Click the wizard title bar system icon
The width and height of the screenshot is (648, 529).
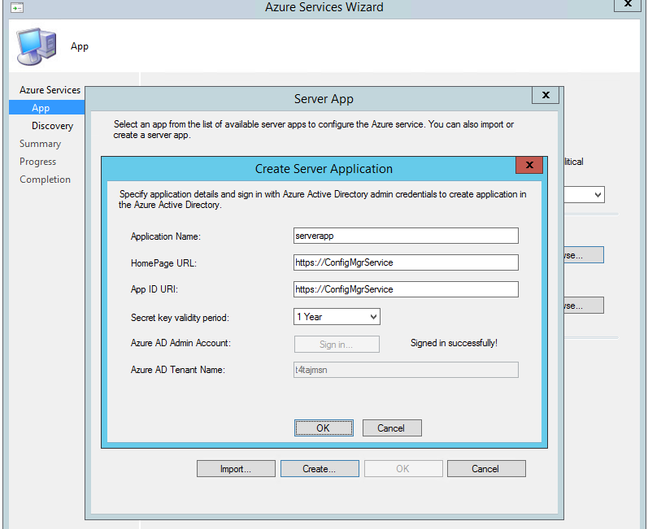pyautogui.click(x=17, y=7)
